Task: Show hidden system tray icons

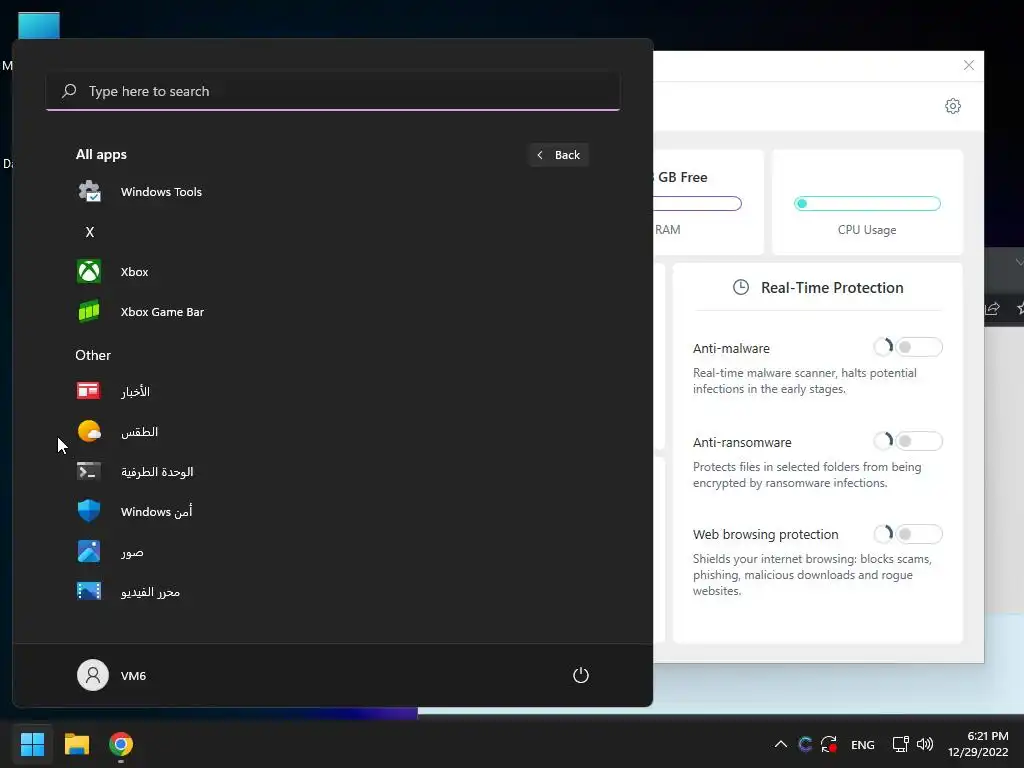Action: [780, 744]
